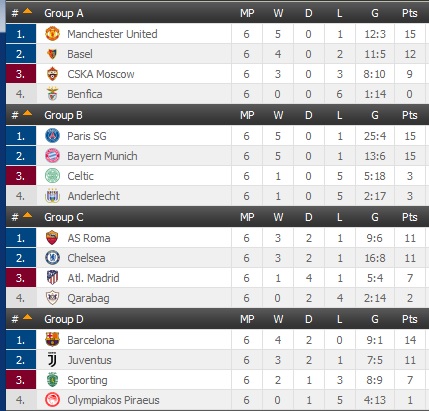The image size is (429, 411).
Task: Open the Atl. Madrid team link
Action: coord(93,278)
